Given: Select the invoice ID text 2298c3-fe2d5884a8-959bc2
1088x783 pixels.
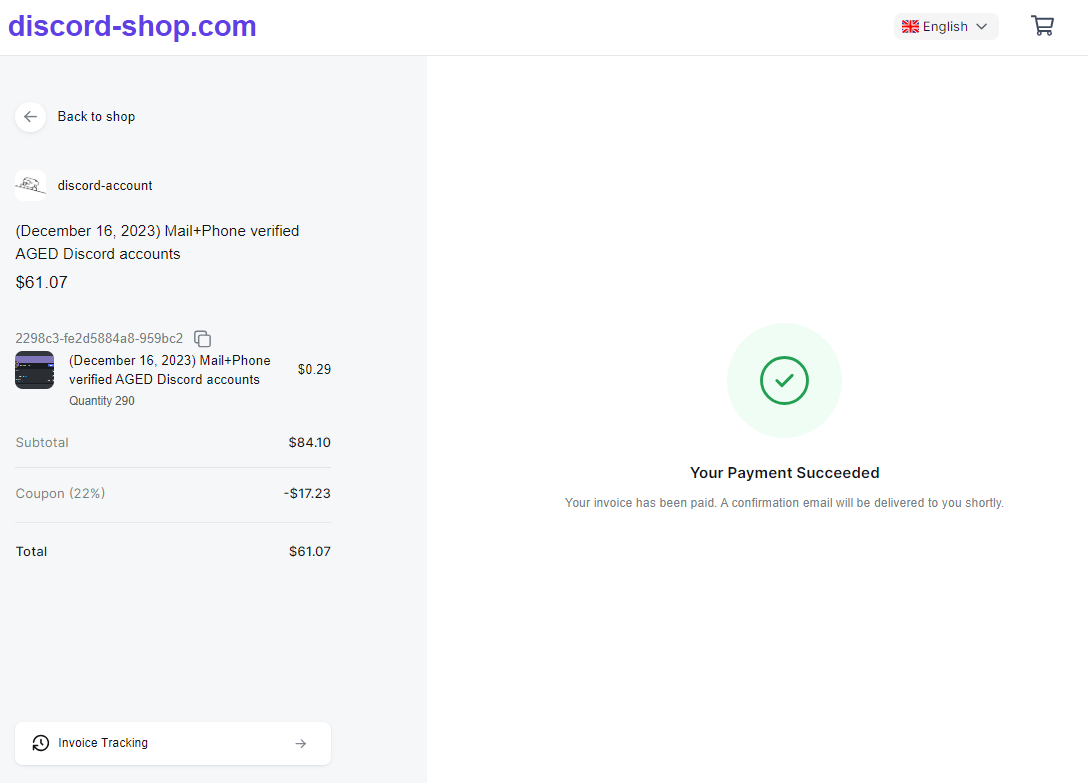Looking at the screenshot, I should click(99, 338).
